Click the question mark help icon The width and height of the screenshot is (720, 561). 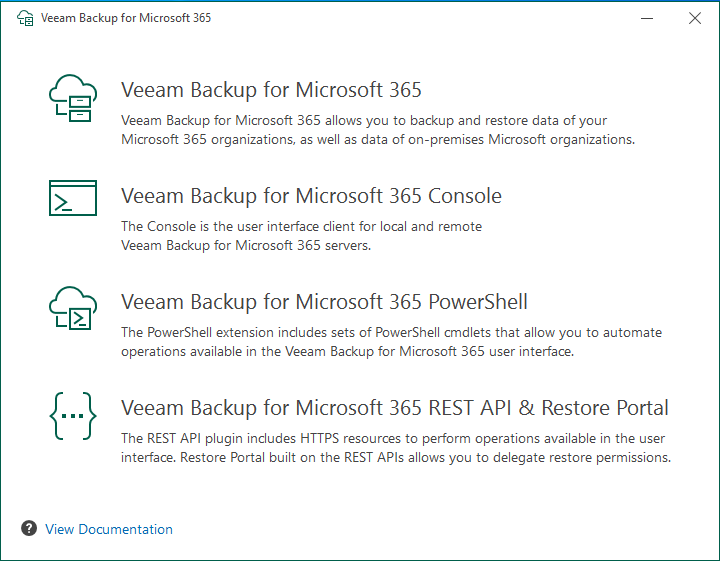click(x=28, y=529)
